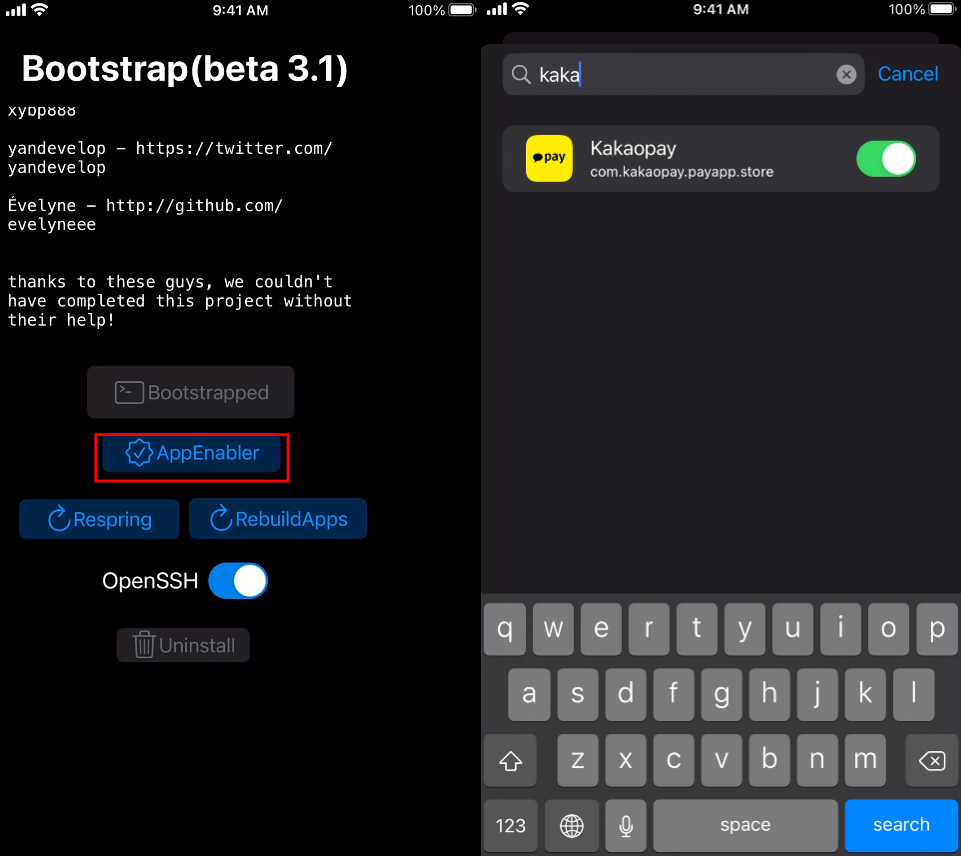Tap the h key

769,694
